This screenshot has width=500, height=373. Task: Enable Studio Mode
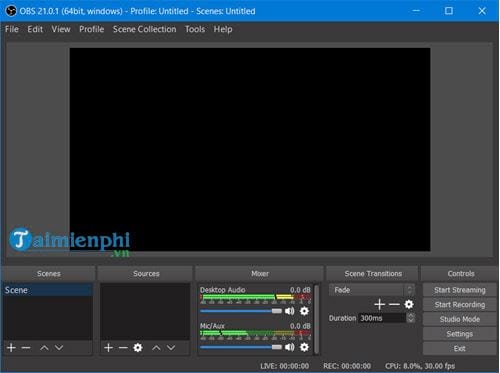tap(460, 319)
